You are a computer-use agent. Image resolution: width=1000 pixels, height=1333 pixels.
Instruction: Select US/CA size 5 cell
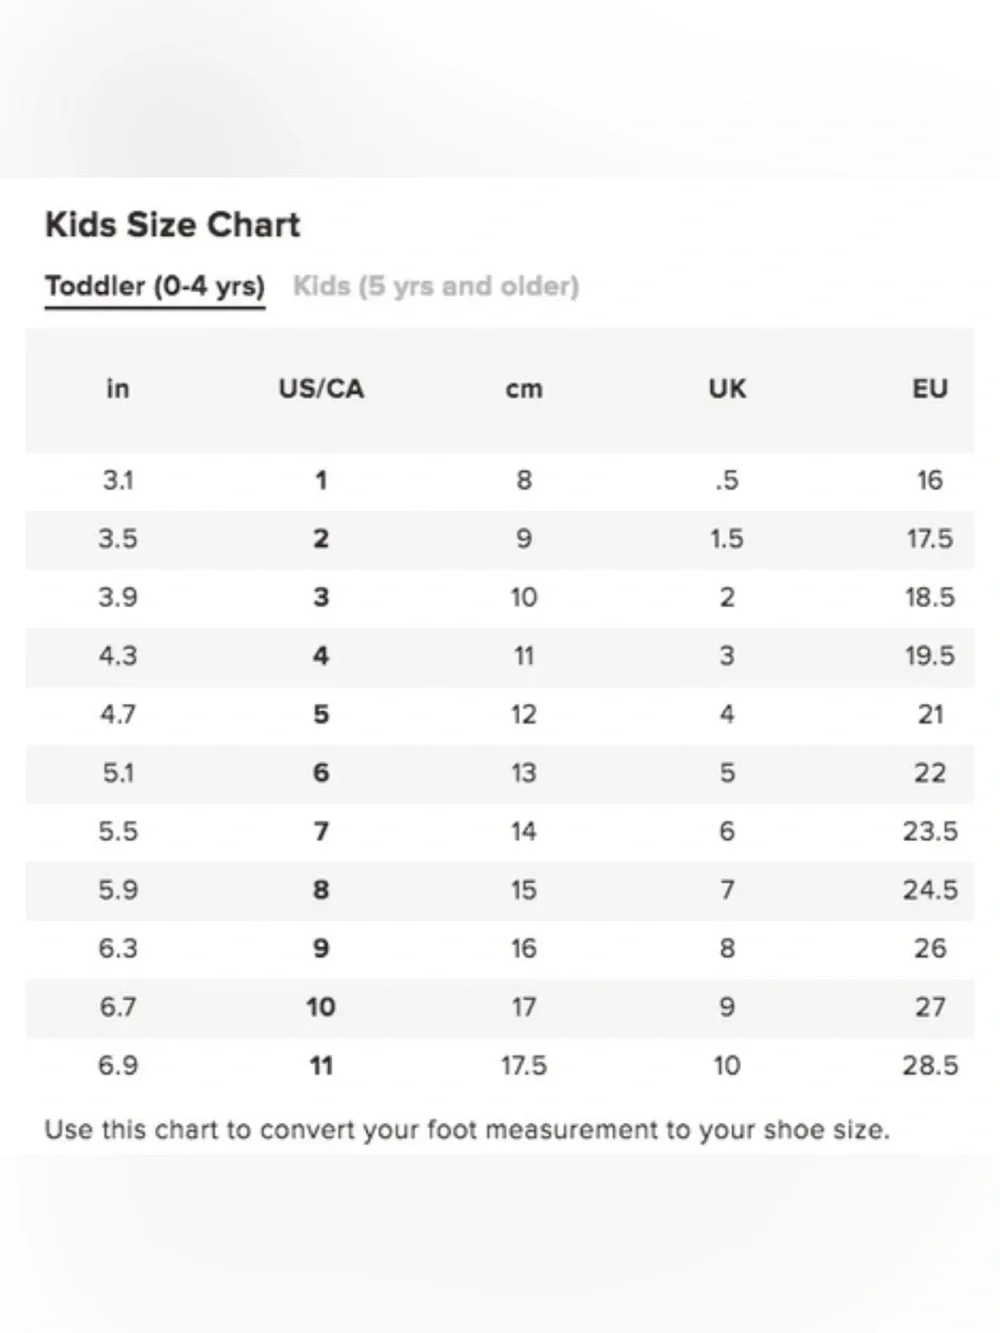click(321, 715)
